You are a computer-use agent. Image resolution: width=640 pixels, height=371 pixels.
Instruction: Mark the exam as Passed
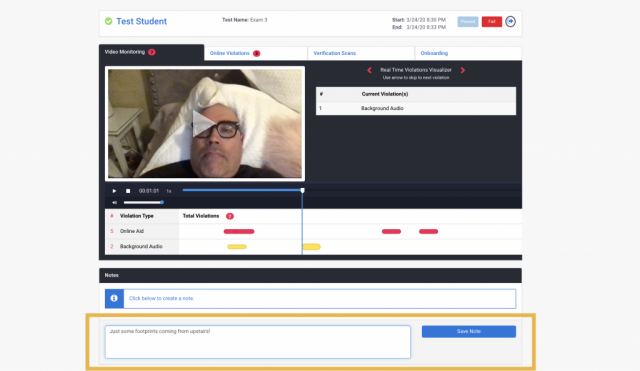point(468,22)
